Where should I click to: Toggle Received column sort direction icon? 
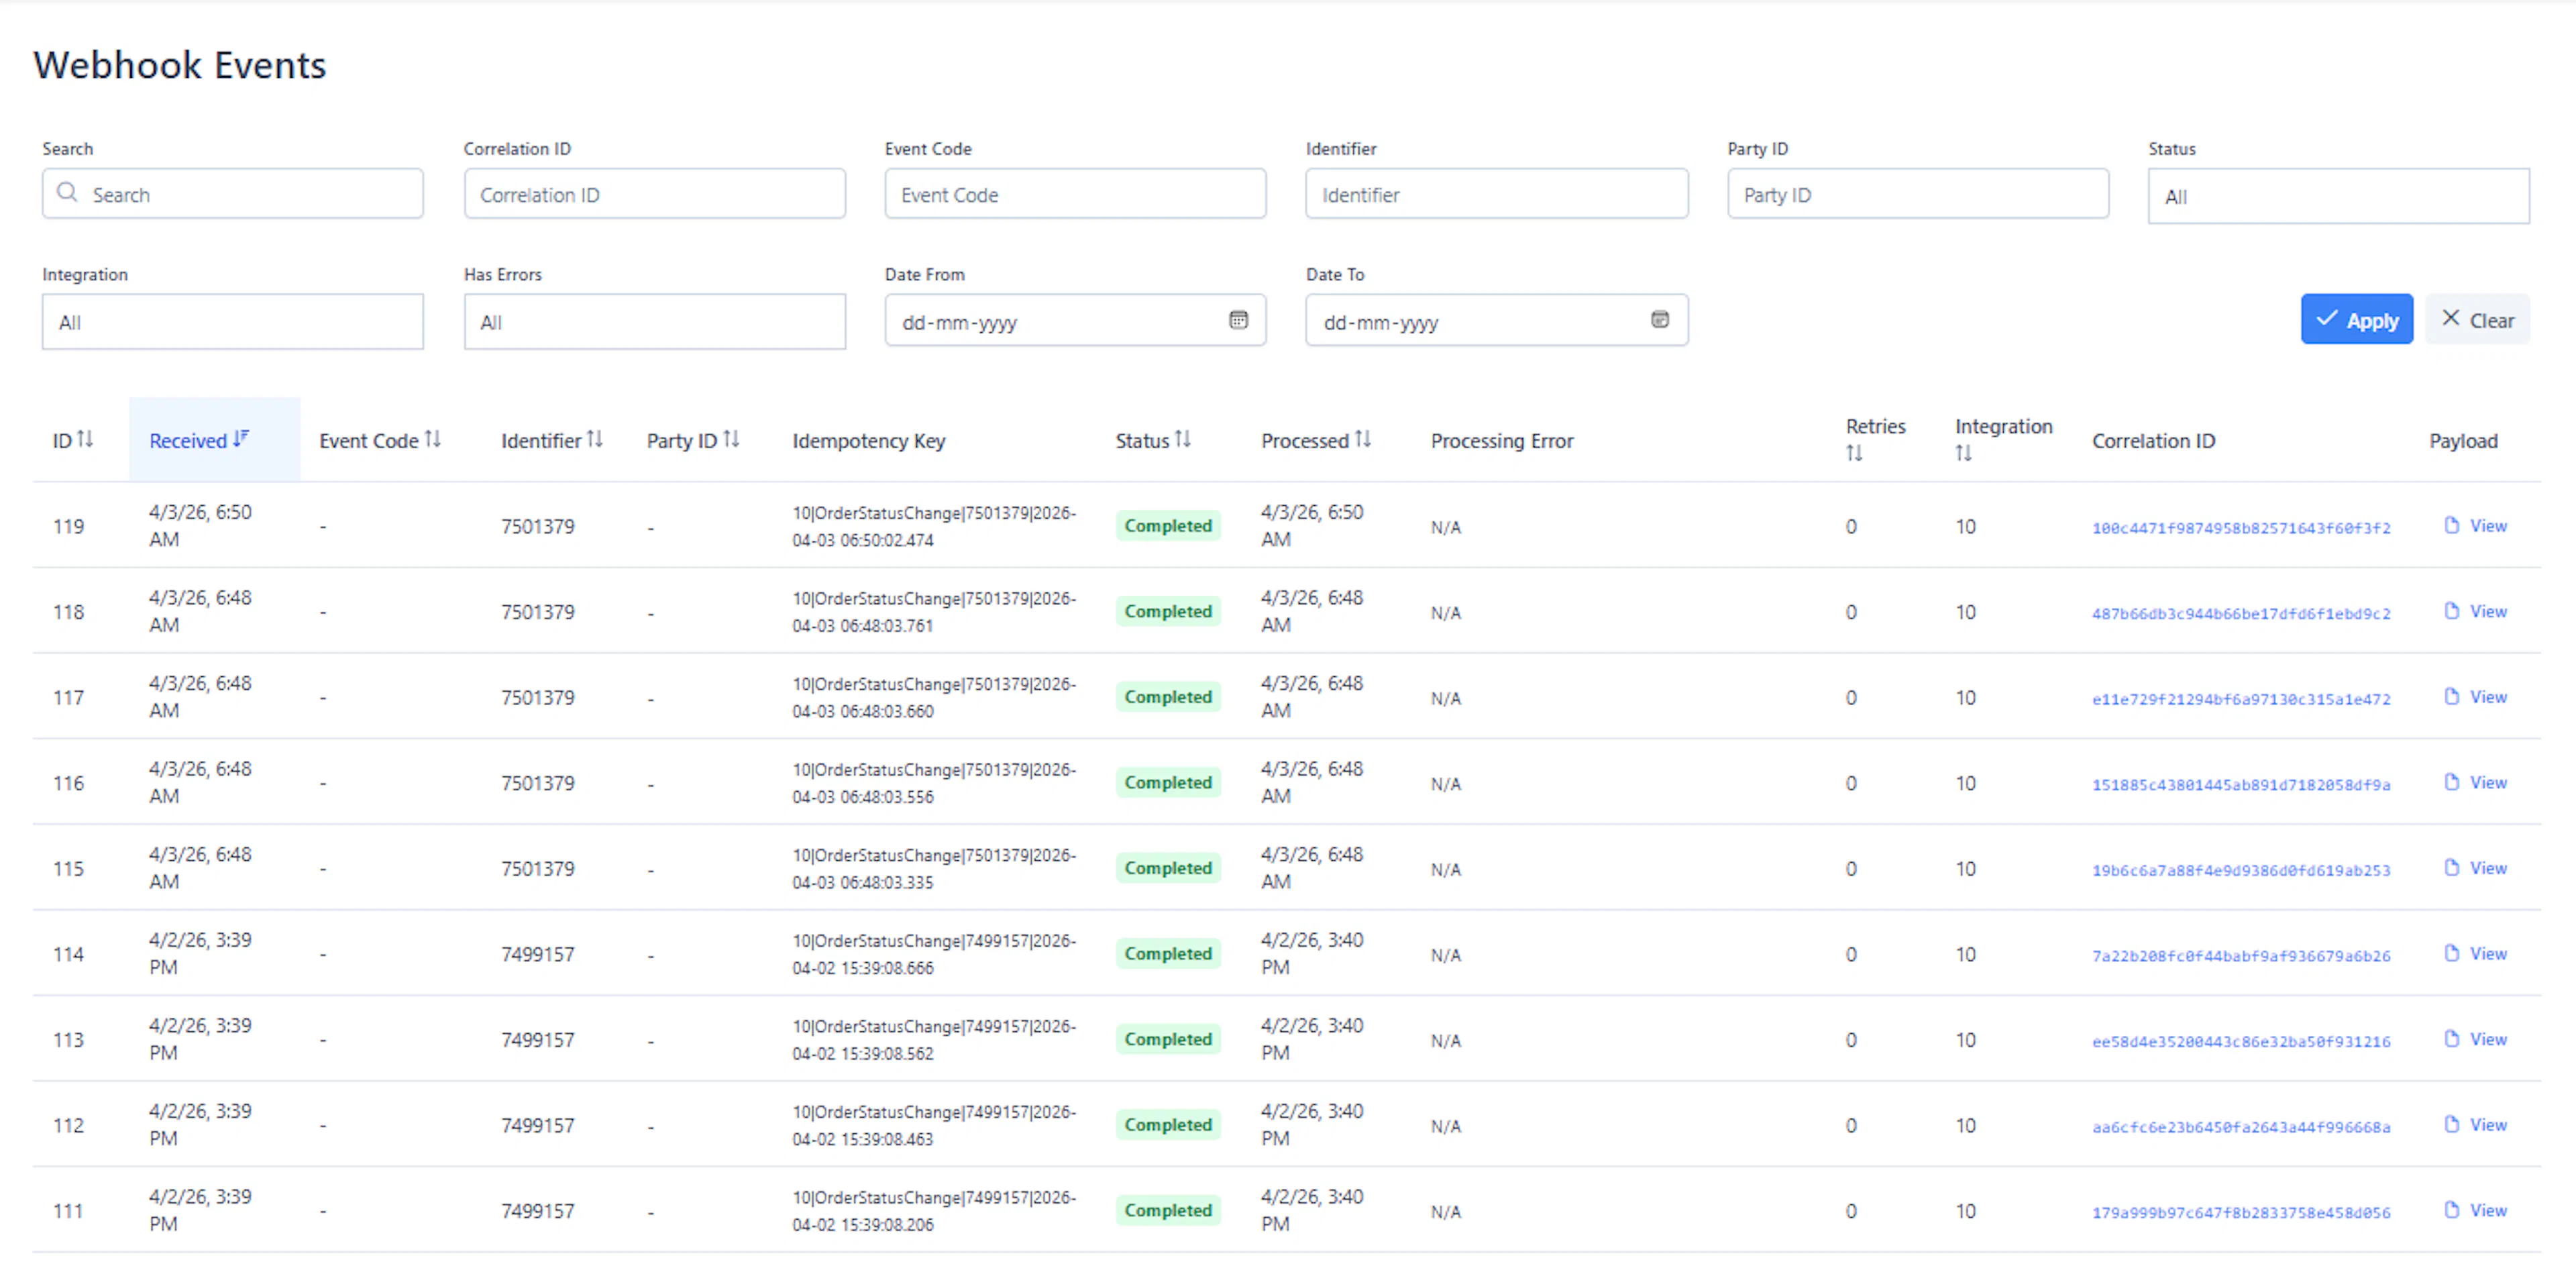click(x=241, y=439)
